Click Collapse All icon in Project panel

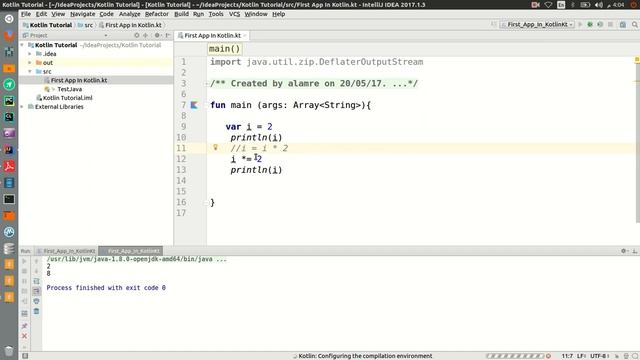146,36
